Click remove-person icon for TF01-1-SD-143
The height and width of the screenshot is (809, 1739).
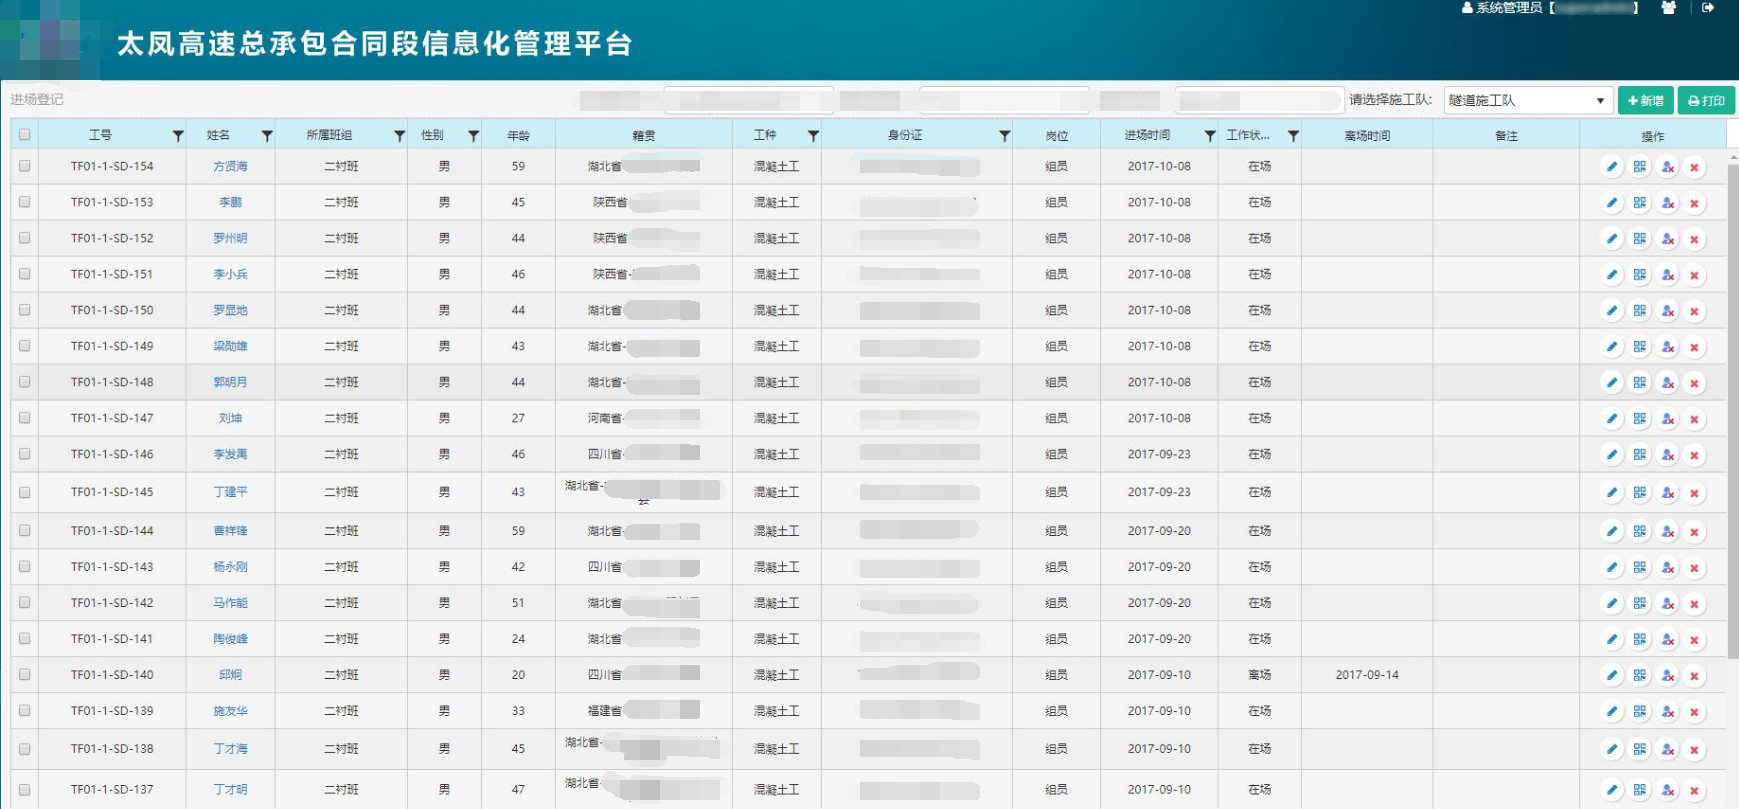[x=1667, y=568]
